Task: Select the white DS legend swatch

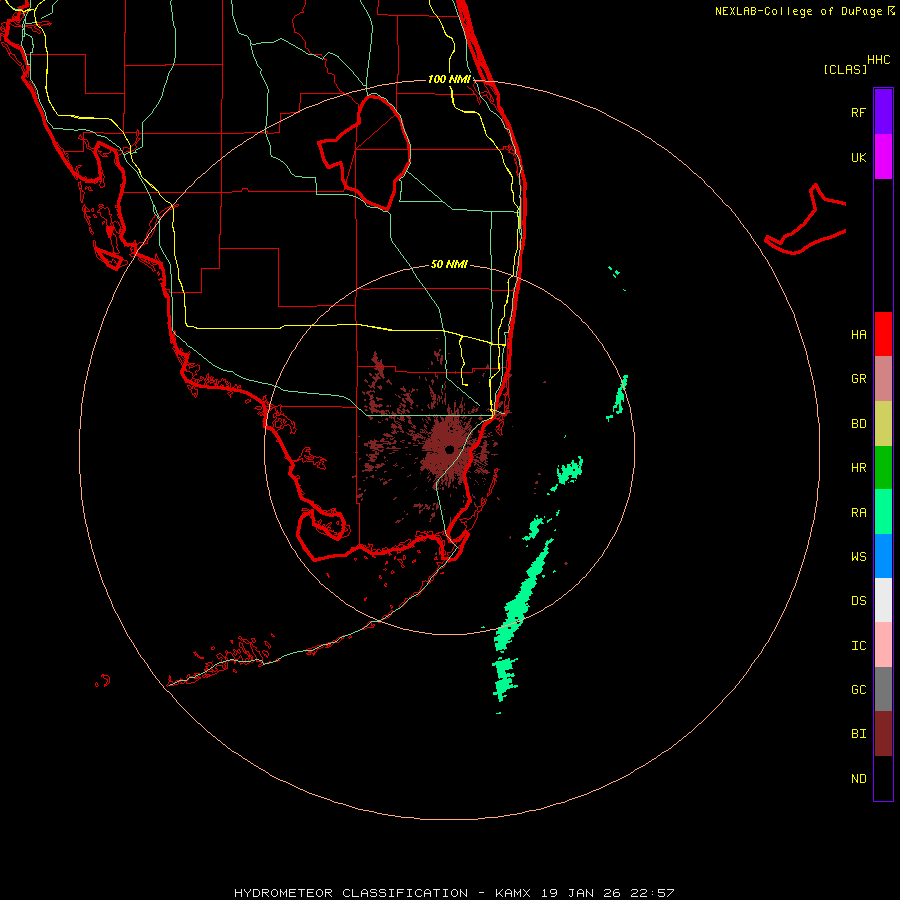Action: [883, 600]
